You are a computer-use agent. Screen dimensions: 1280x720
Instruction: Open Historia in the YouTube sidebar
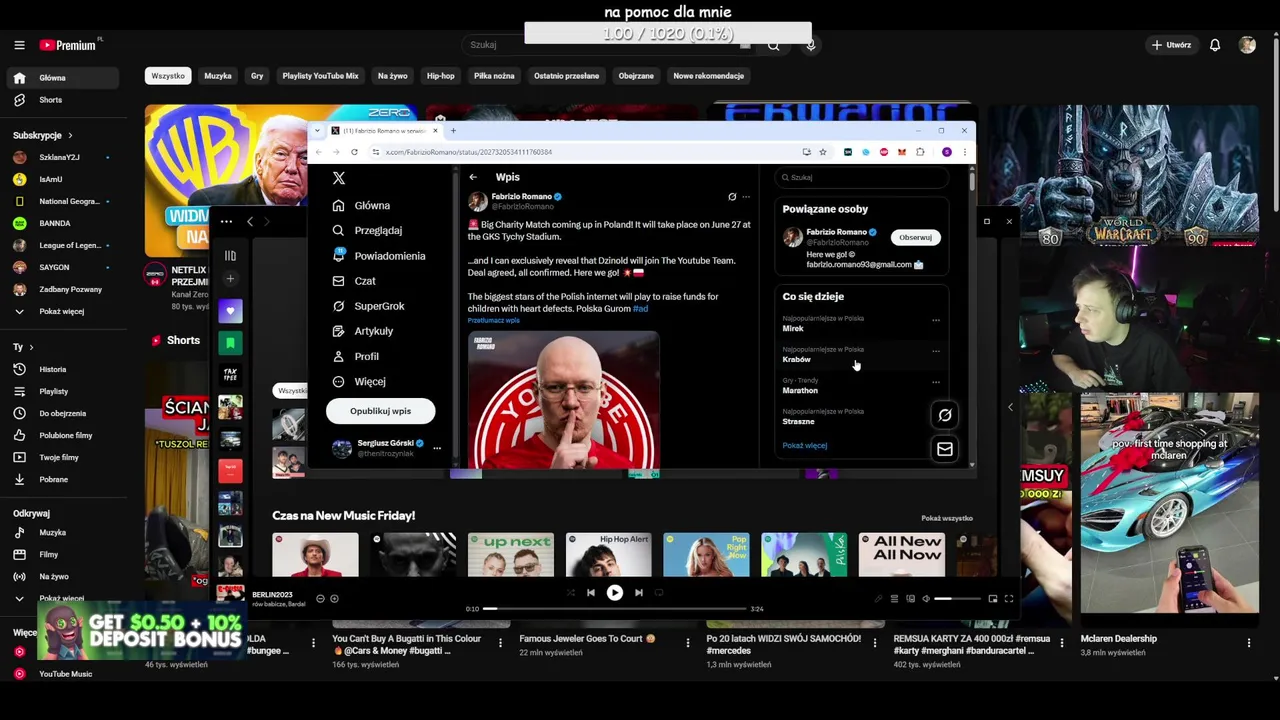point(53,369)
